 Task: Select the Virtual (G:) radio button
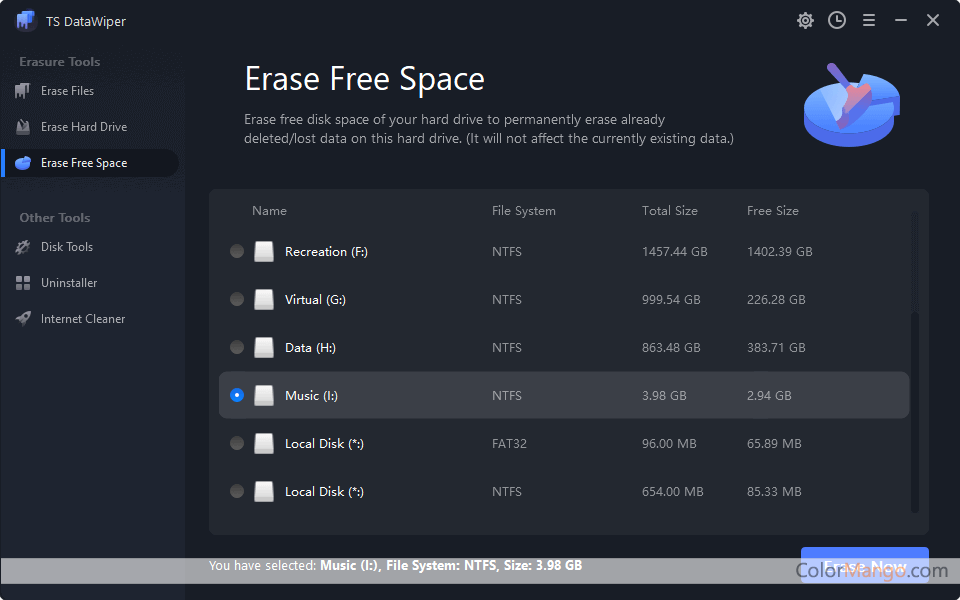pos(237,300)
